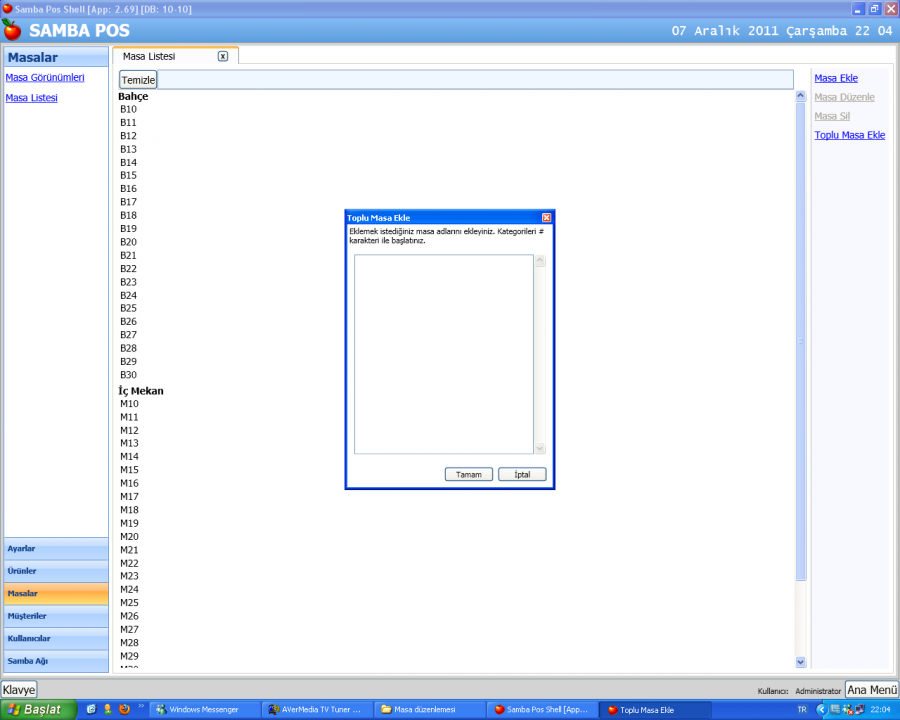Screen dimensions: 900x720
Task: Select table B20 in list
Action: [129, 242]
